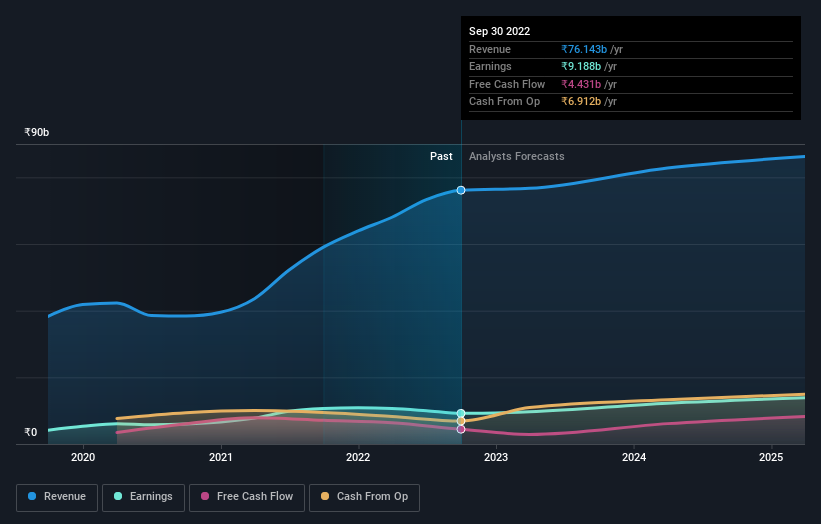Screen dimensions: 821x524
Task: Click the 2020 x-axis label
Action: (x=83, y=458)
